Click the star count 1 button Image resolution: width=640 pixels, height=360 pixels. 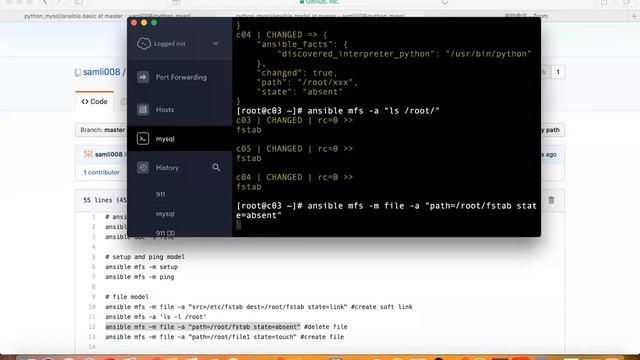(558, 72)
